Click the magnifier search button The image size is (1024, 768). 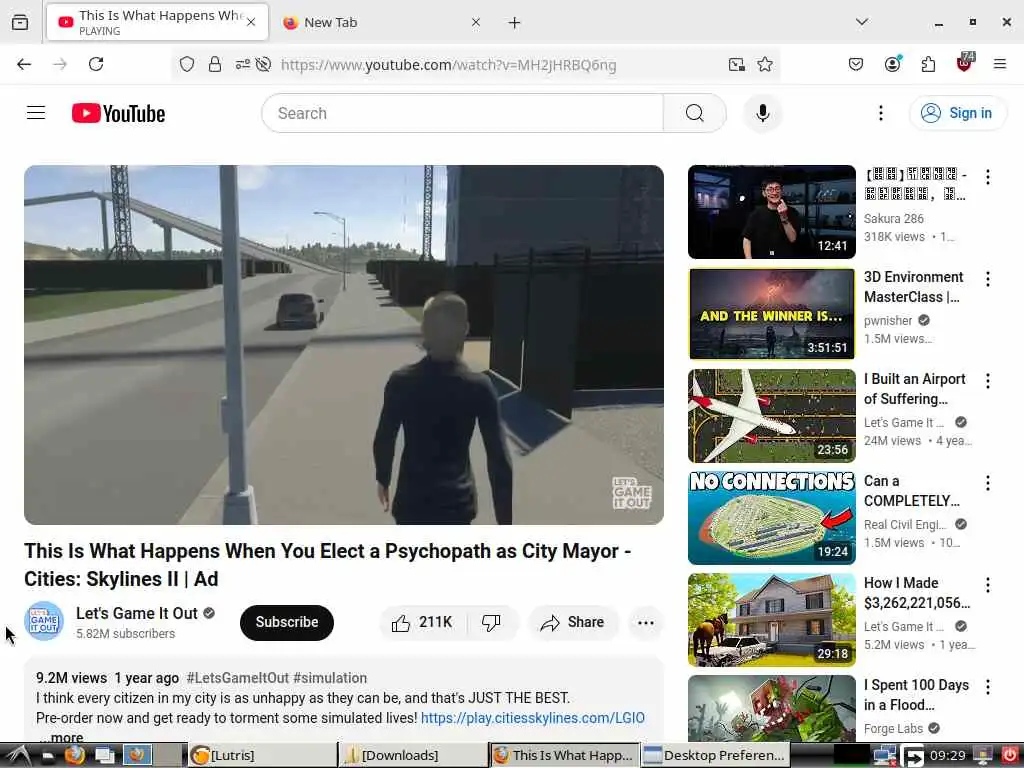[x=694, y=113]
